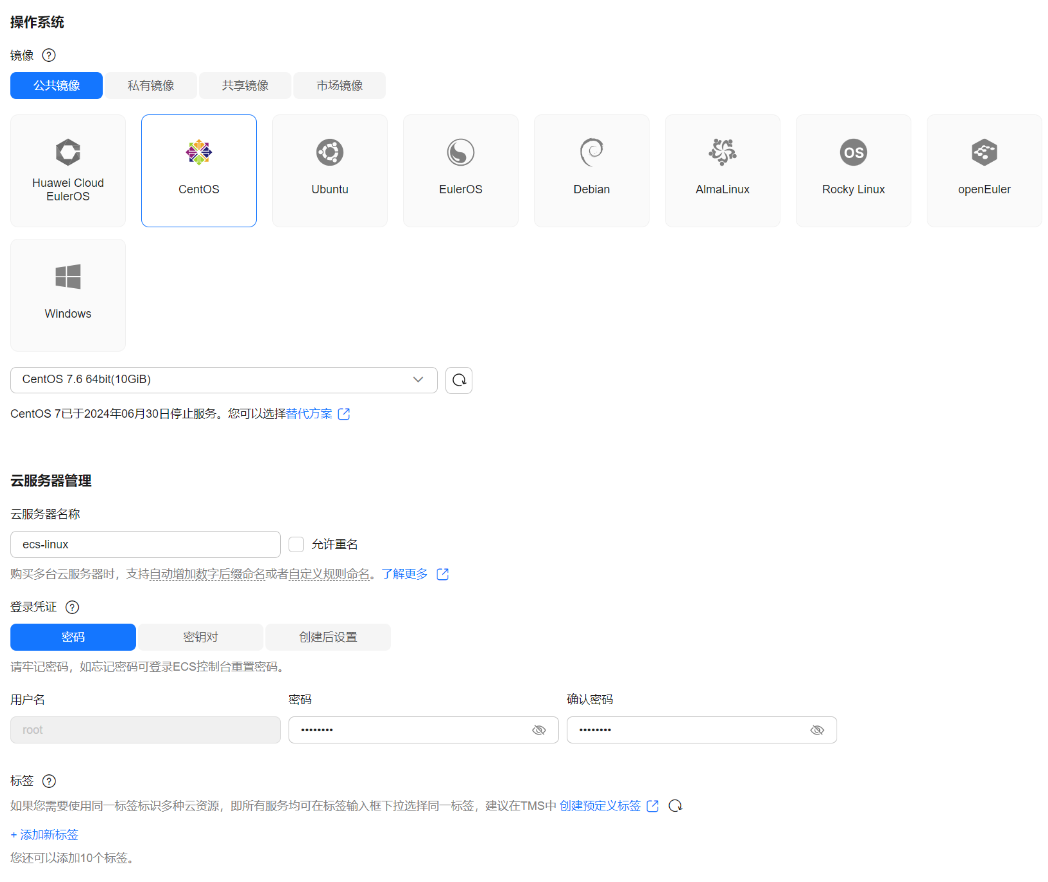
Task: Pick the openEuler image card
Action: pyautogui.click(x=985, y=170)
